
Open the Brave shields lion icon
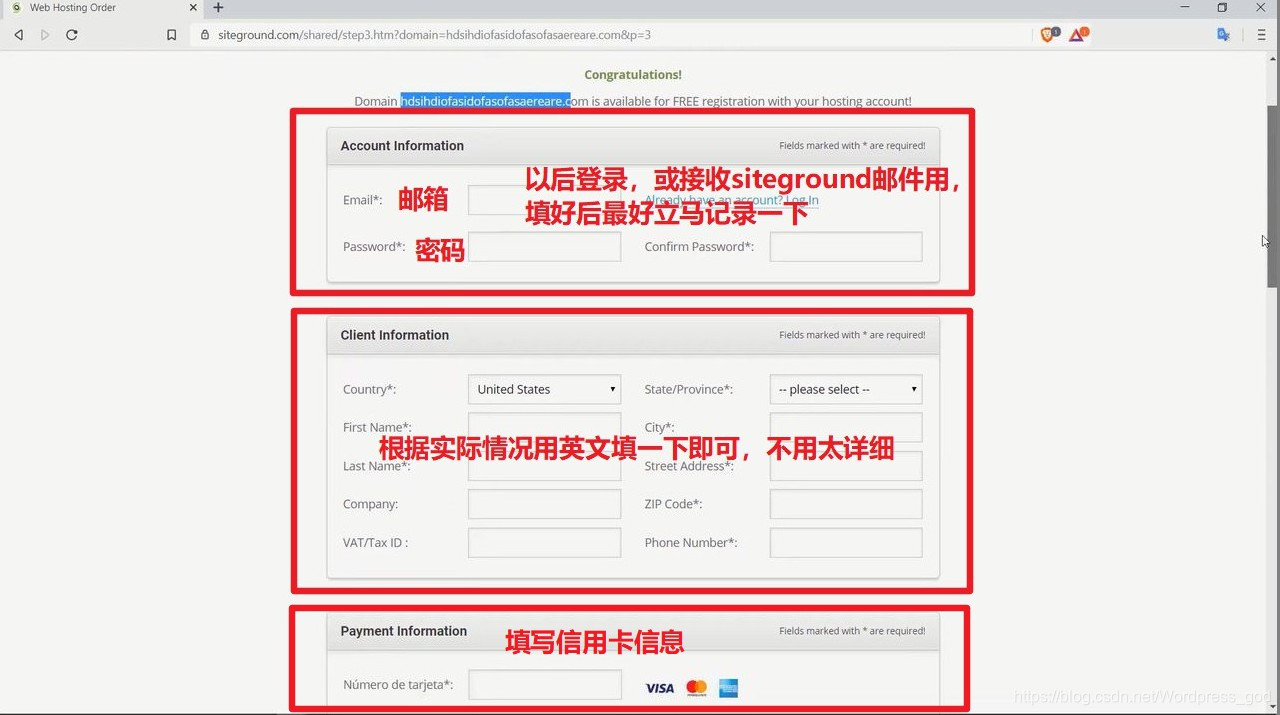[1049, 34]
